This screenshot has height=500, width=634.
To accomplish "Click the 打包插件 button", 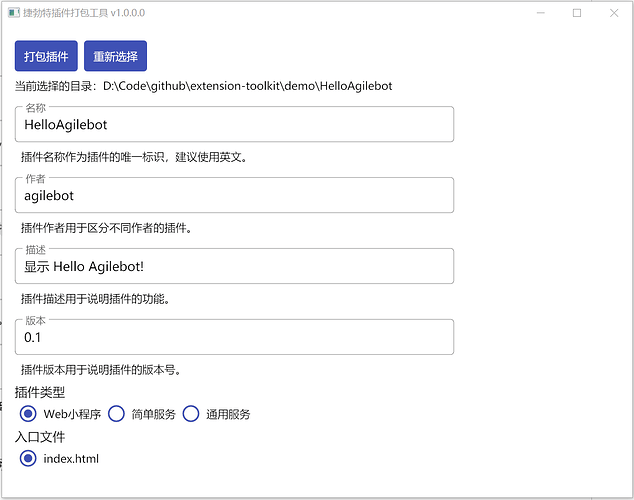I will (46, 56).
